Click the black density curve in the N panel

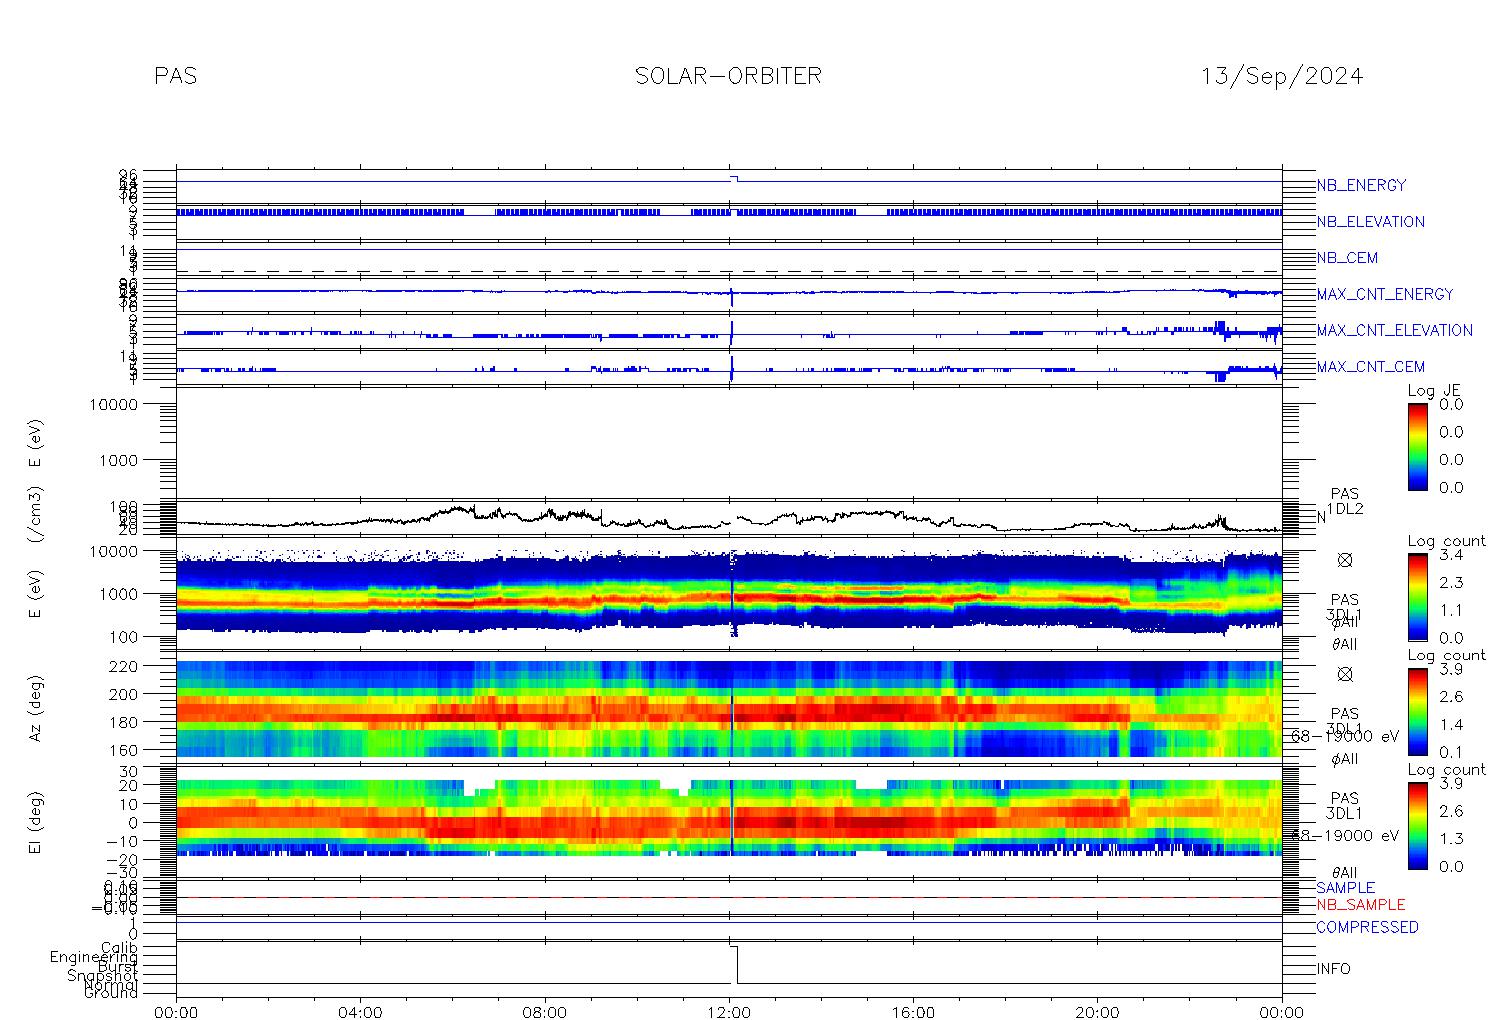click(729, 520)
